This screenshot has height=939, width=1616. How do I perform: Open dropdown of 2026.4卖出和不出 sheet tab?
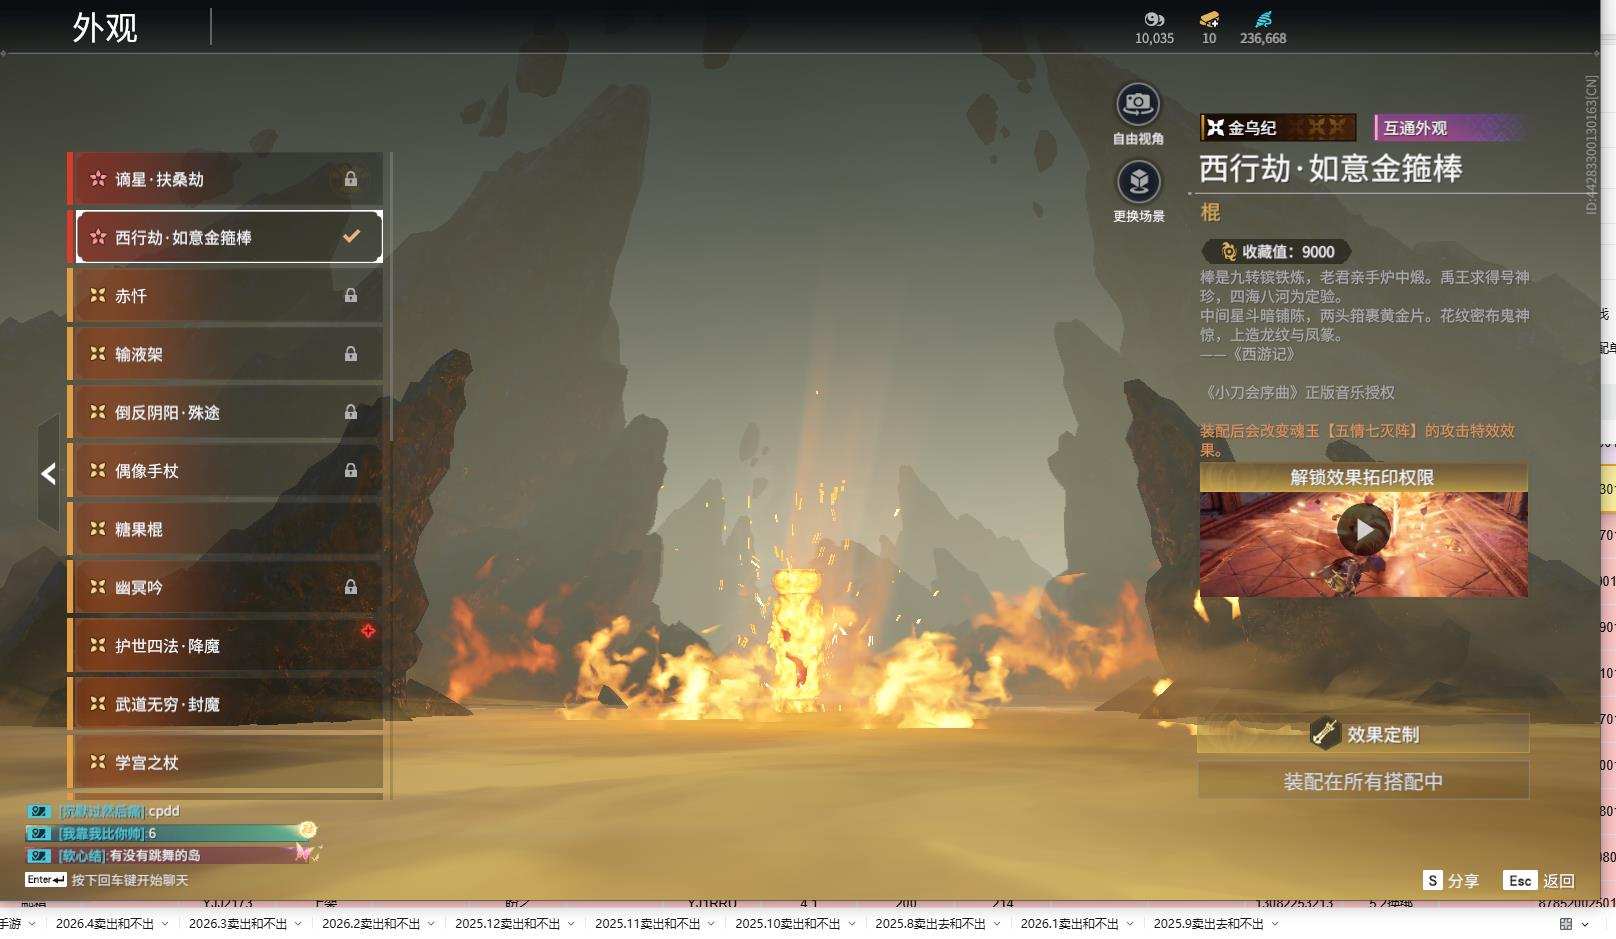[165, 924]
